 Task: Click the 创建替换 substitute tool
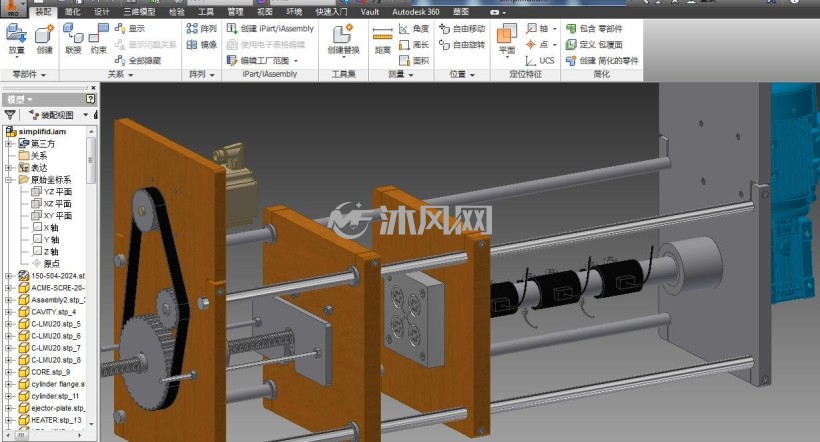click(x=343, y=39)
